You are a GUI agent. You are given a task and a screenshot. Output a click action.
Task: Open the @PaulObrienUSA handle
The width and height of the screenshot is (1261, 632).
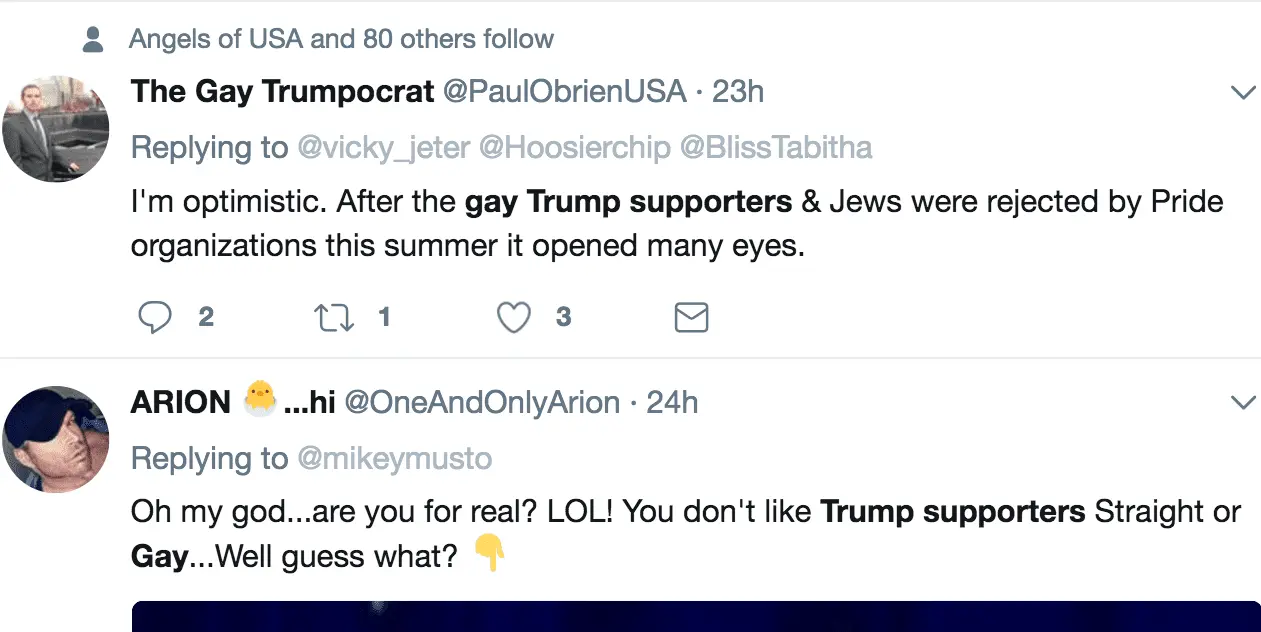pos(564,92)
